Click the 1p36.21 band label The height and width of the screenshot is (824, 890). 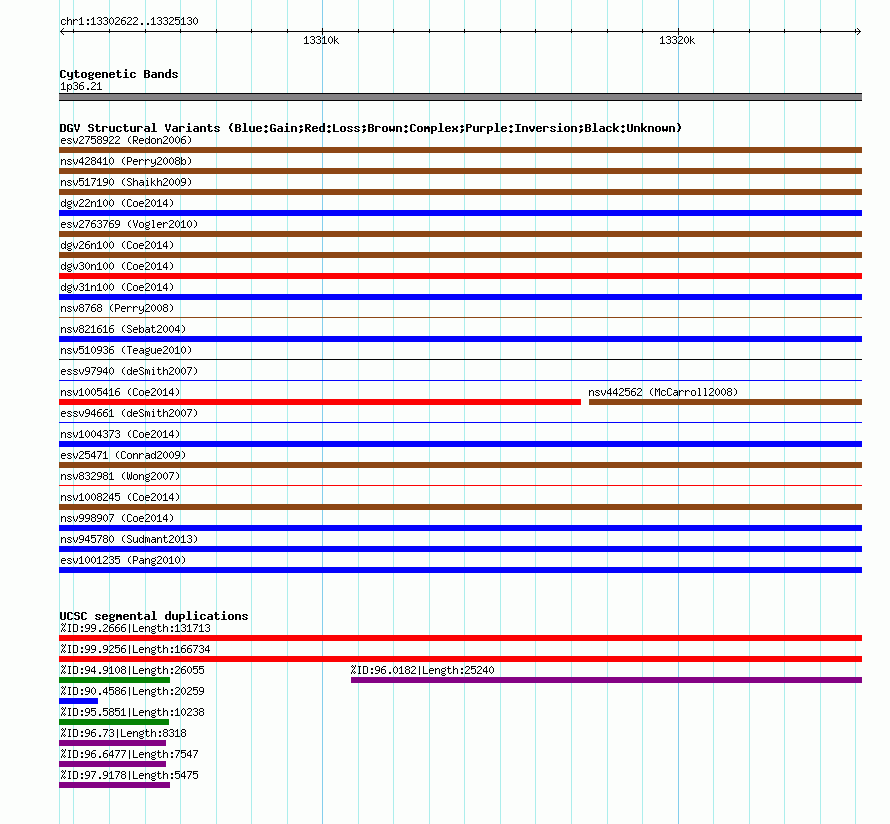pos(81,86)
